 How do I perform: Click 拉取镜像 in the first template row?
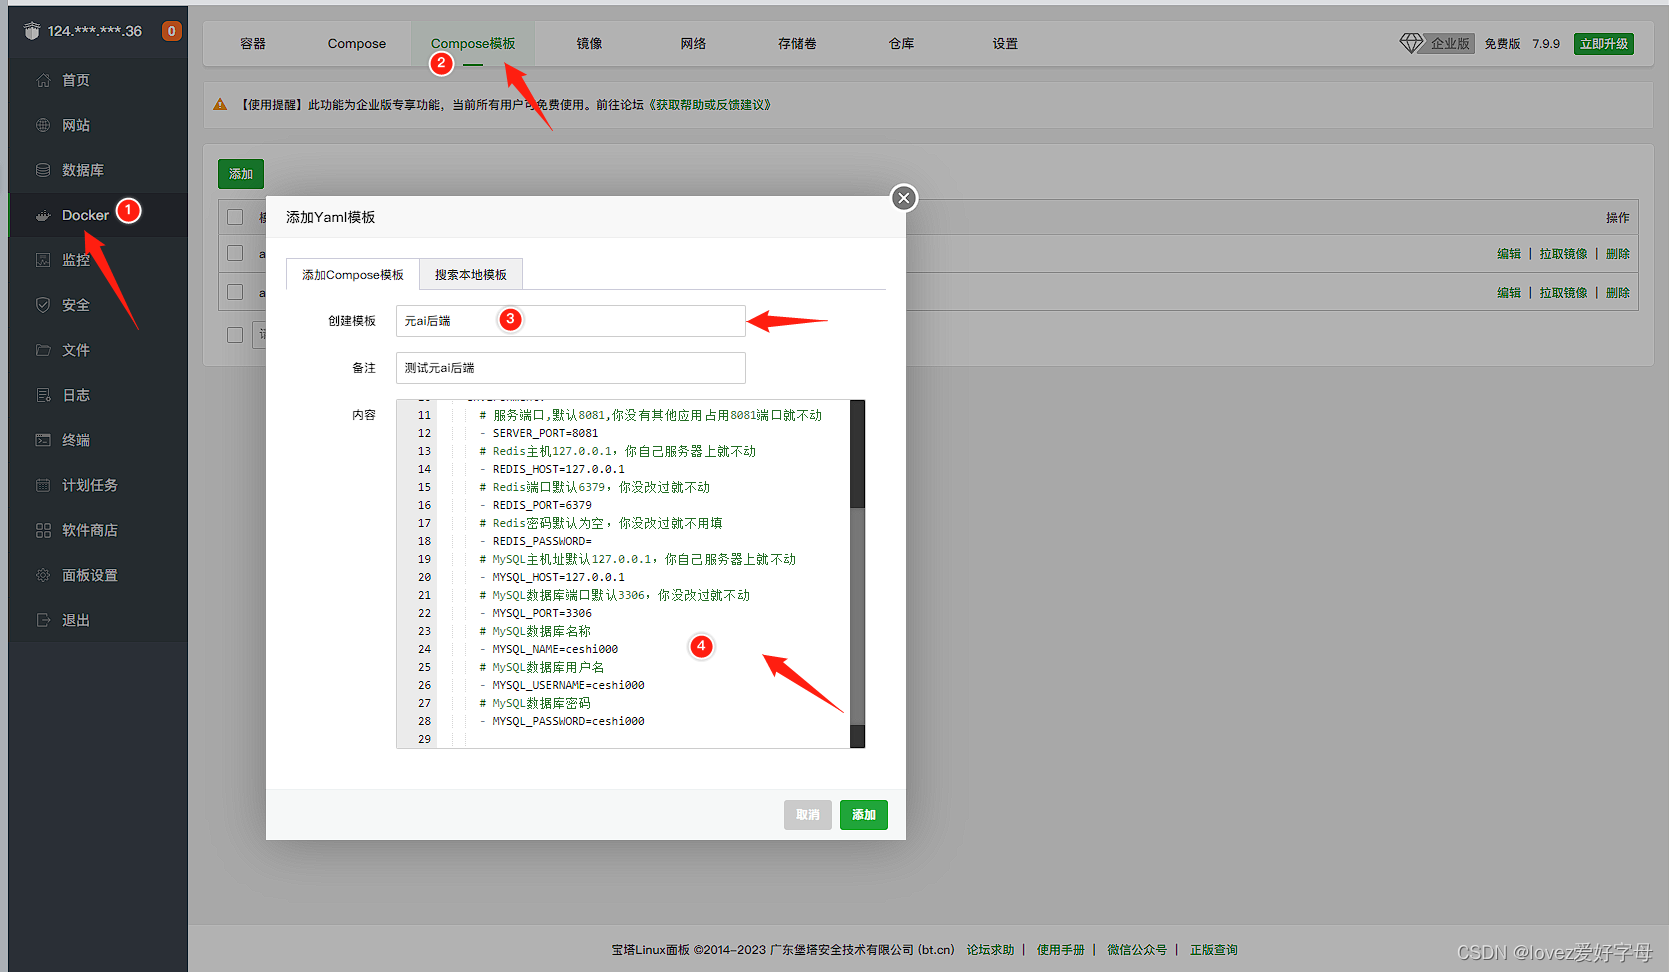coord(1563,254)
